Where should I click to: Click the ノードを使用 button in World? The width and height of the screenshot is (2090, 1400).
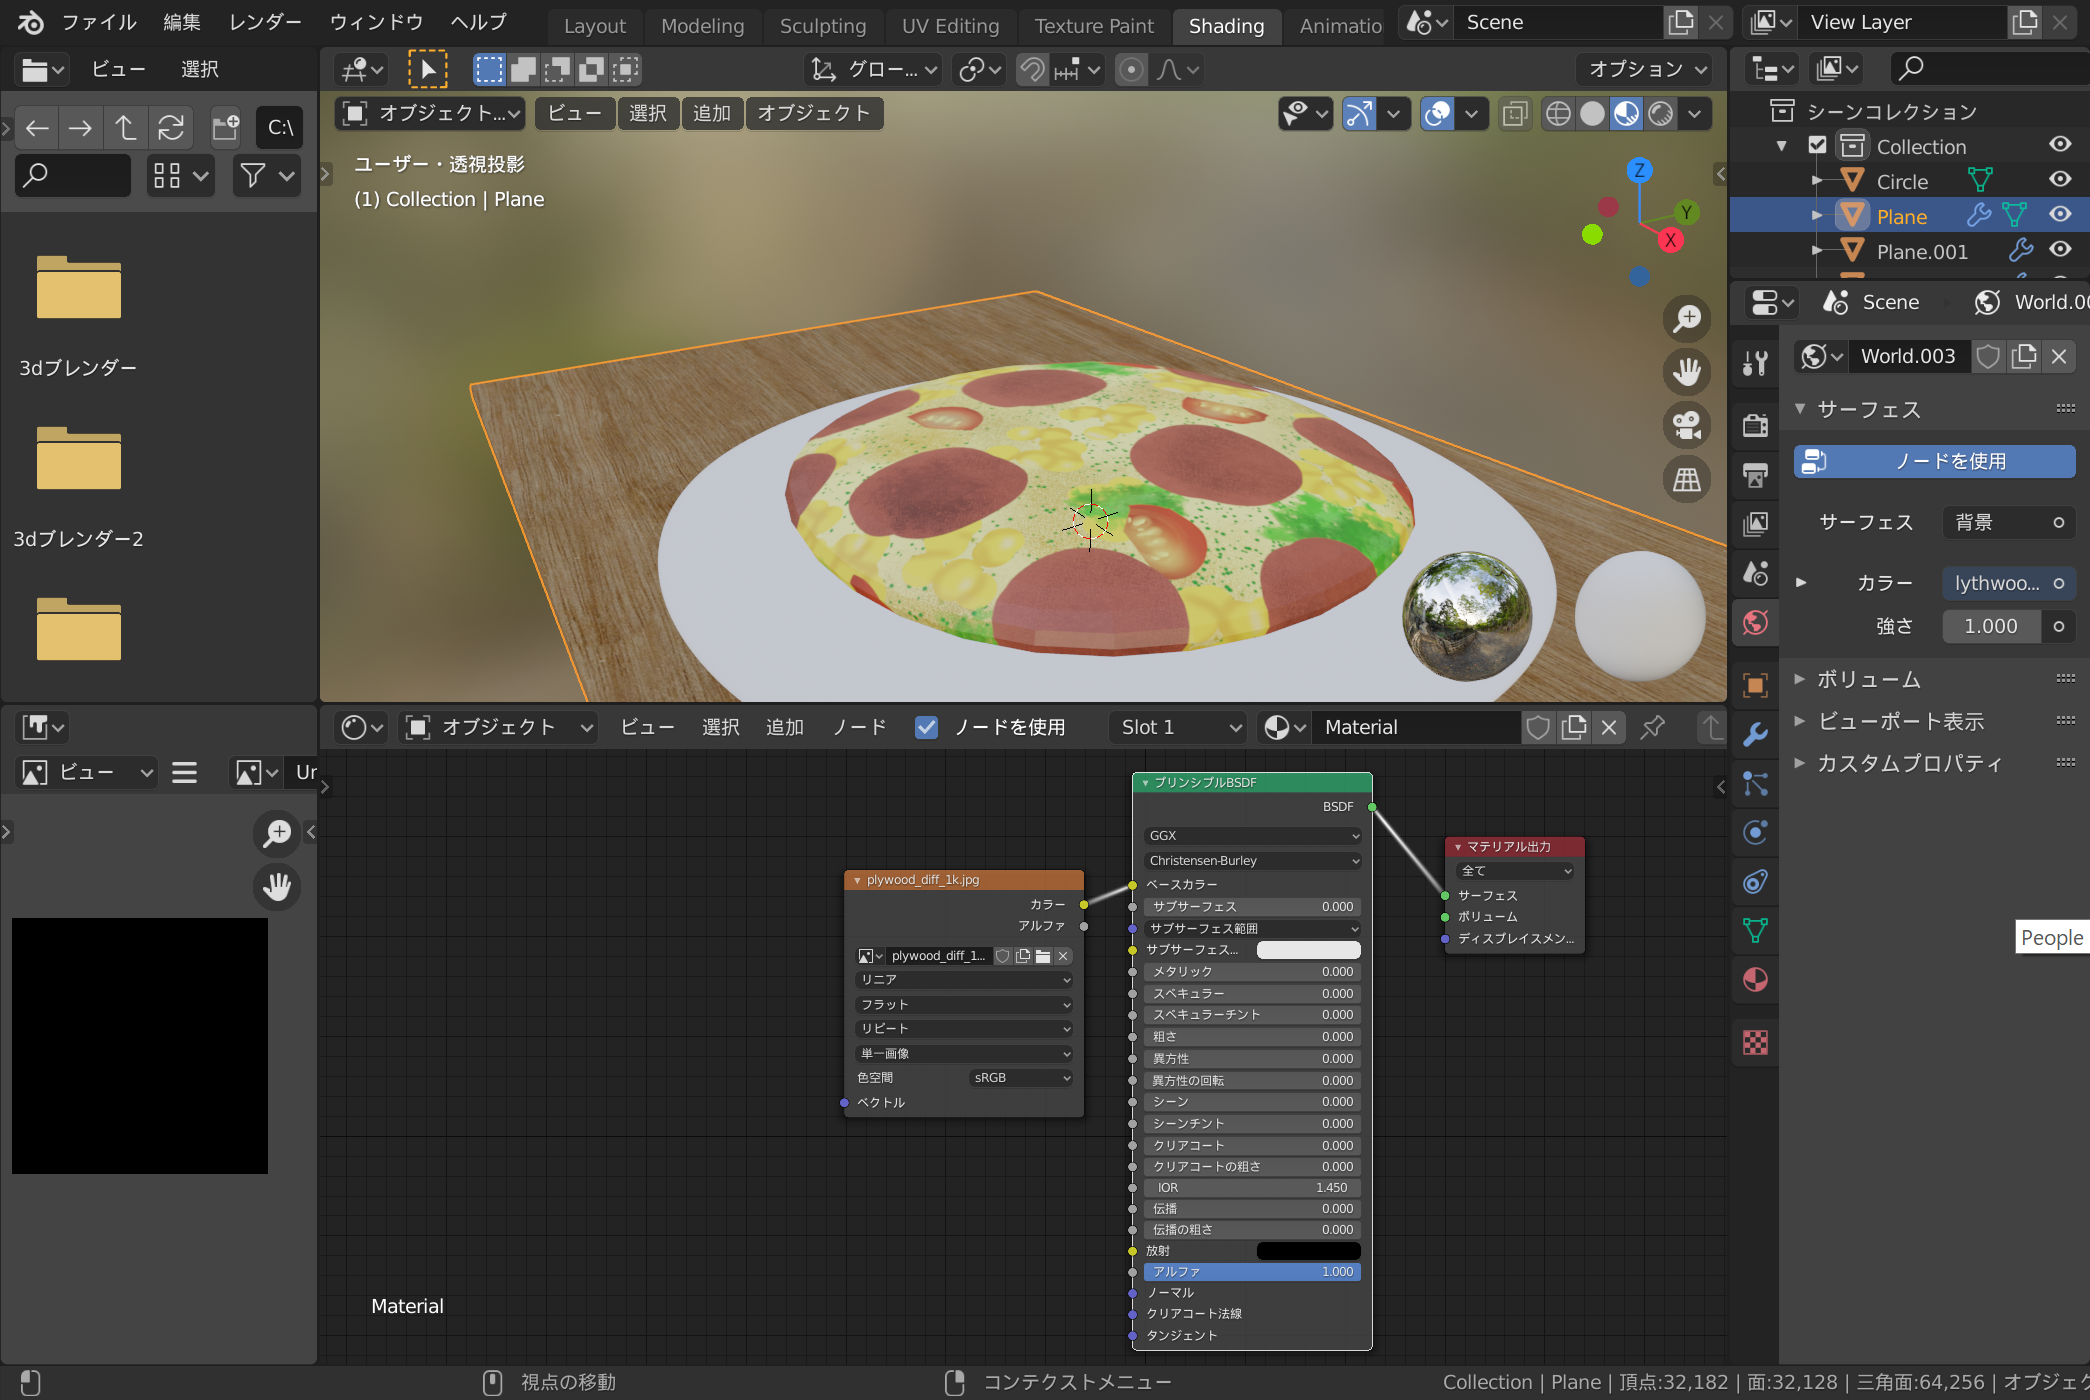click(x=1934, y=461)
